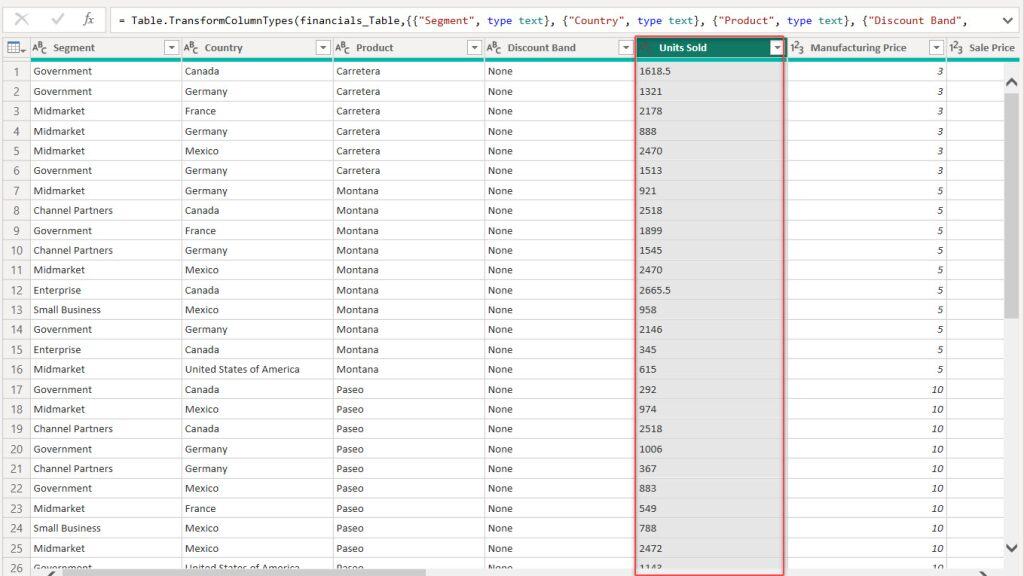
Task: Select the Sale Price column header
Action: (x=990, y=48)
